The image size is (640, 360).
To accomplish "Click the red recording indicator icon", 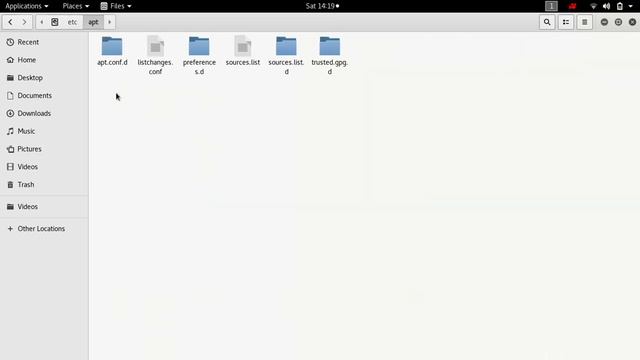I will coord(572,6).
